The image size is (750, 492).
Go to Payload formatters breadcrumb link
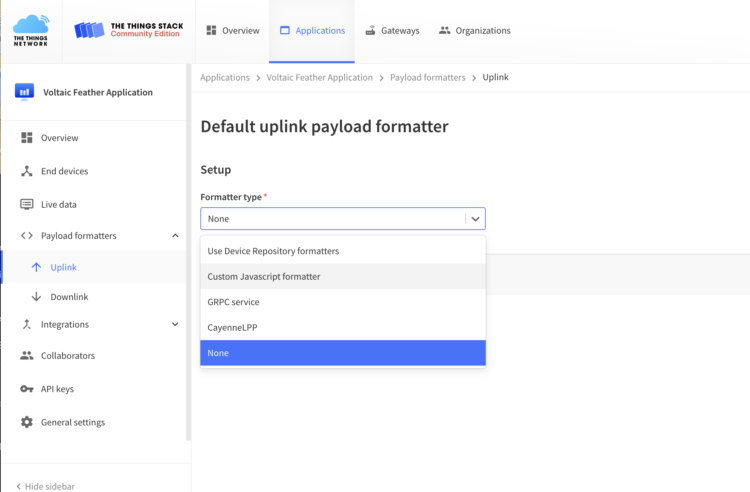click(x=428, y=77)
